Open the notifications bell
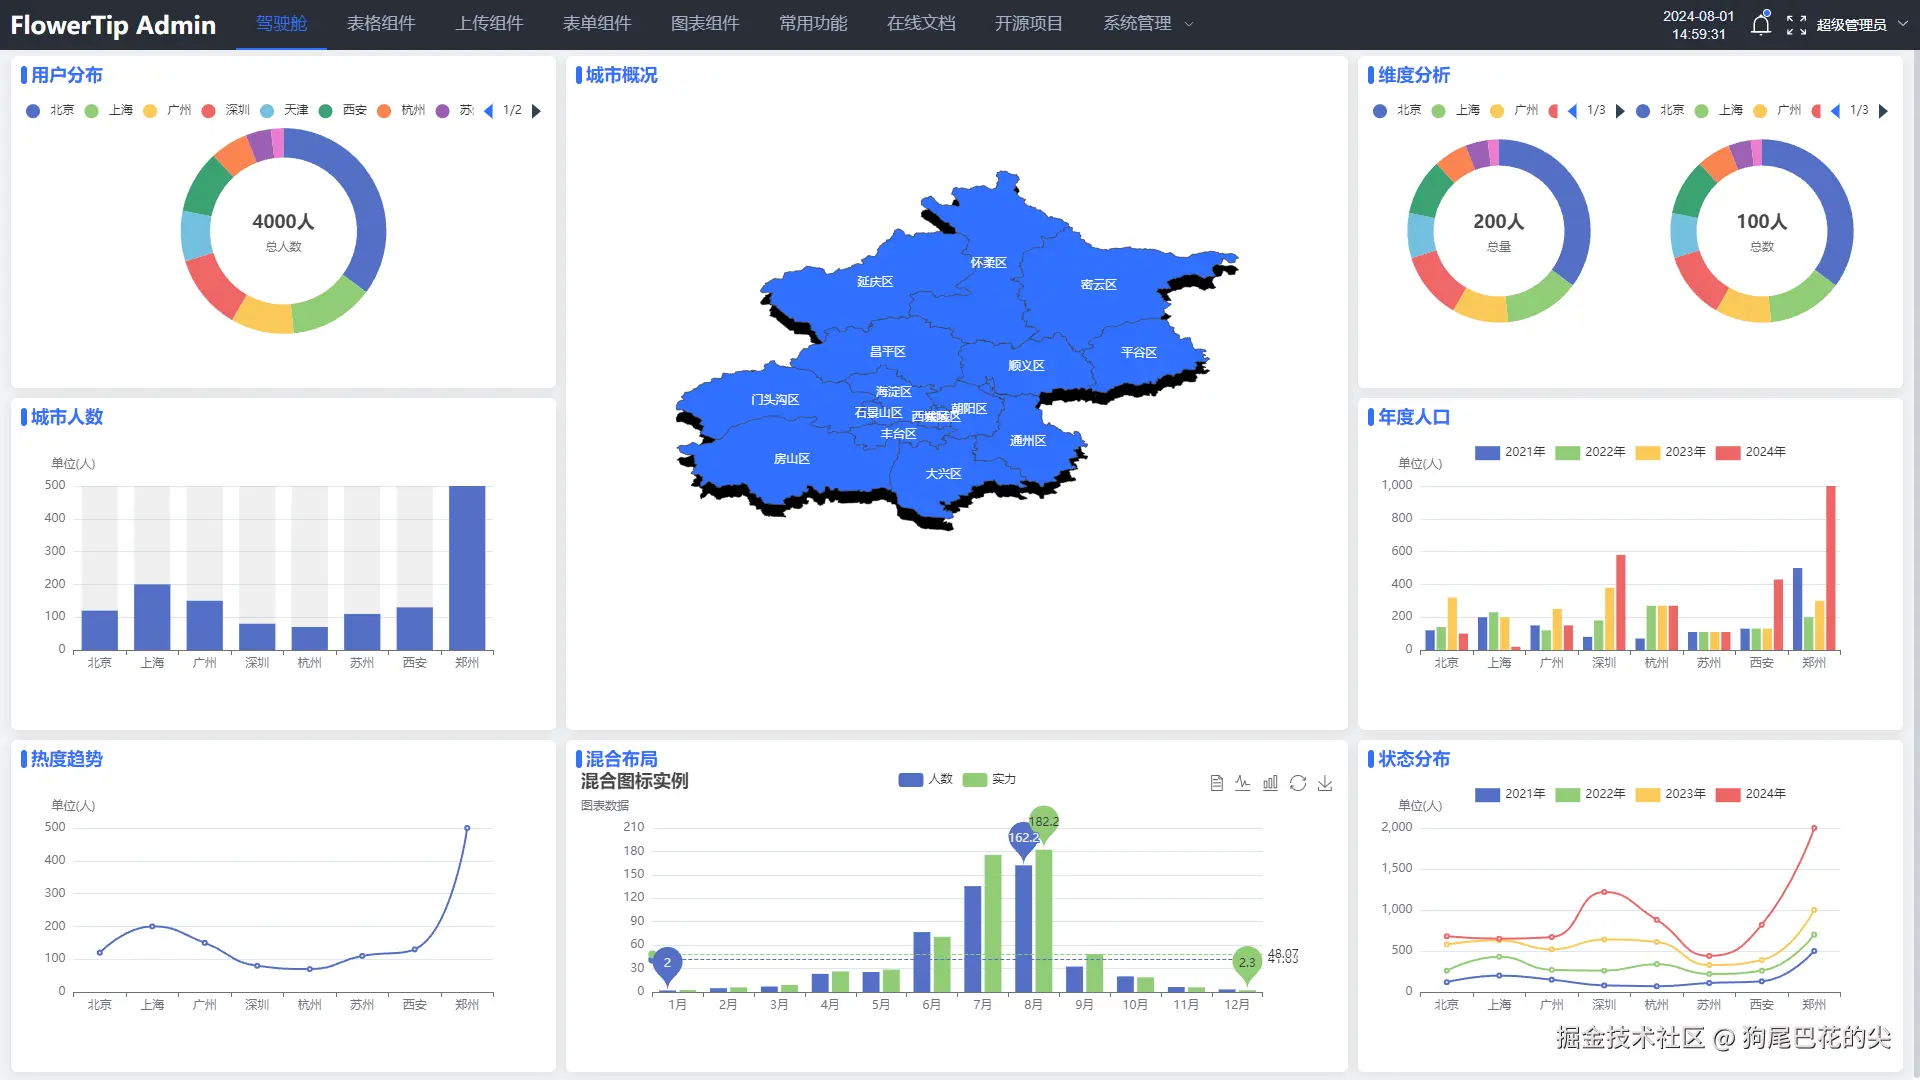The height and width of the screenshot is (1080, 1920). [1761, 25]
